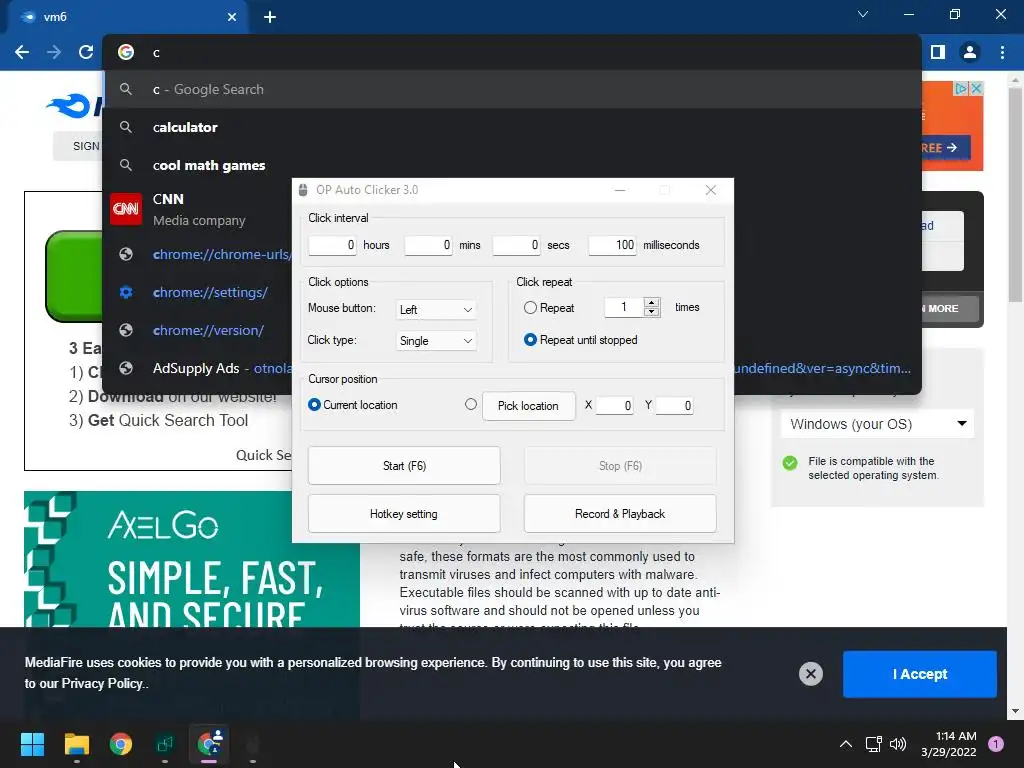
Task: Open the chrome://settings/ suggestion
Action: (199, 292)
